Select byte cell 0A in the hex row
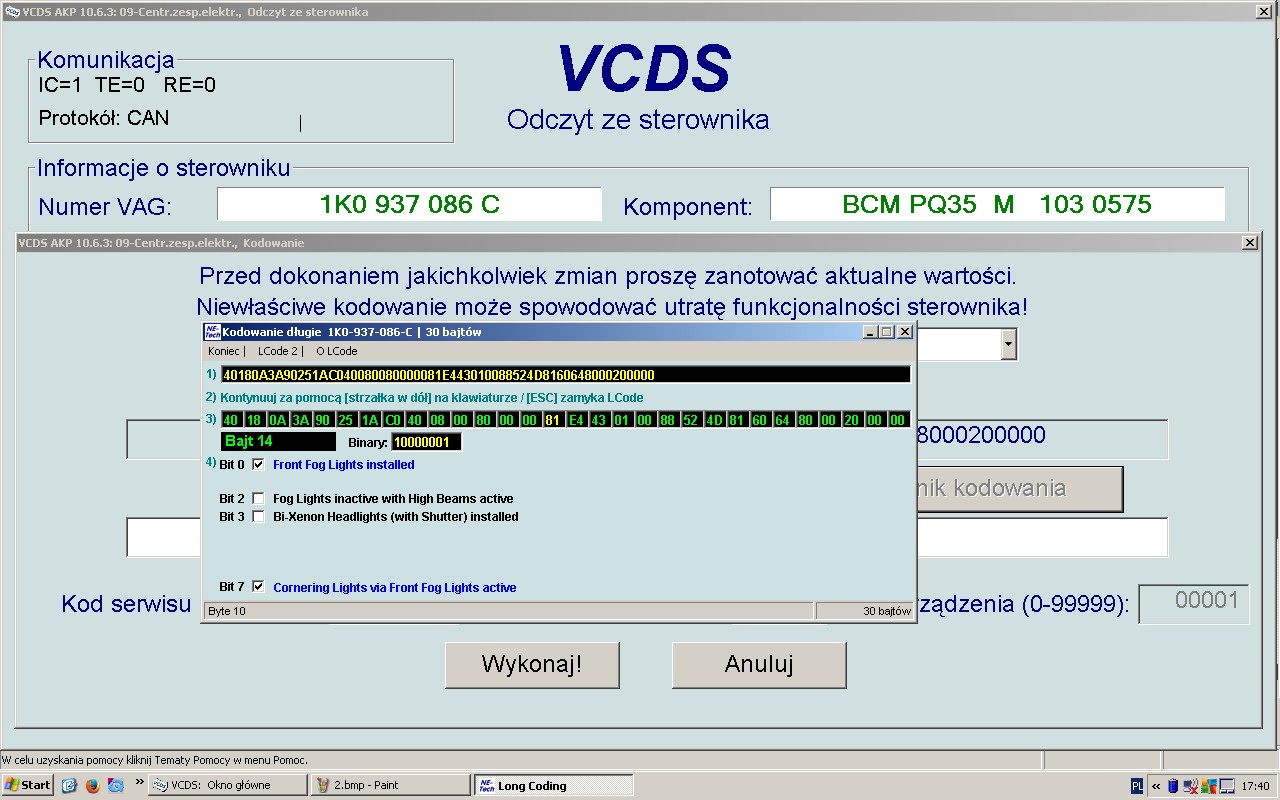 [278, 420]
